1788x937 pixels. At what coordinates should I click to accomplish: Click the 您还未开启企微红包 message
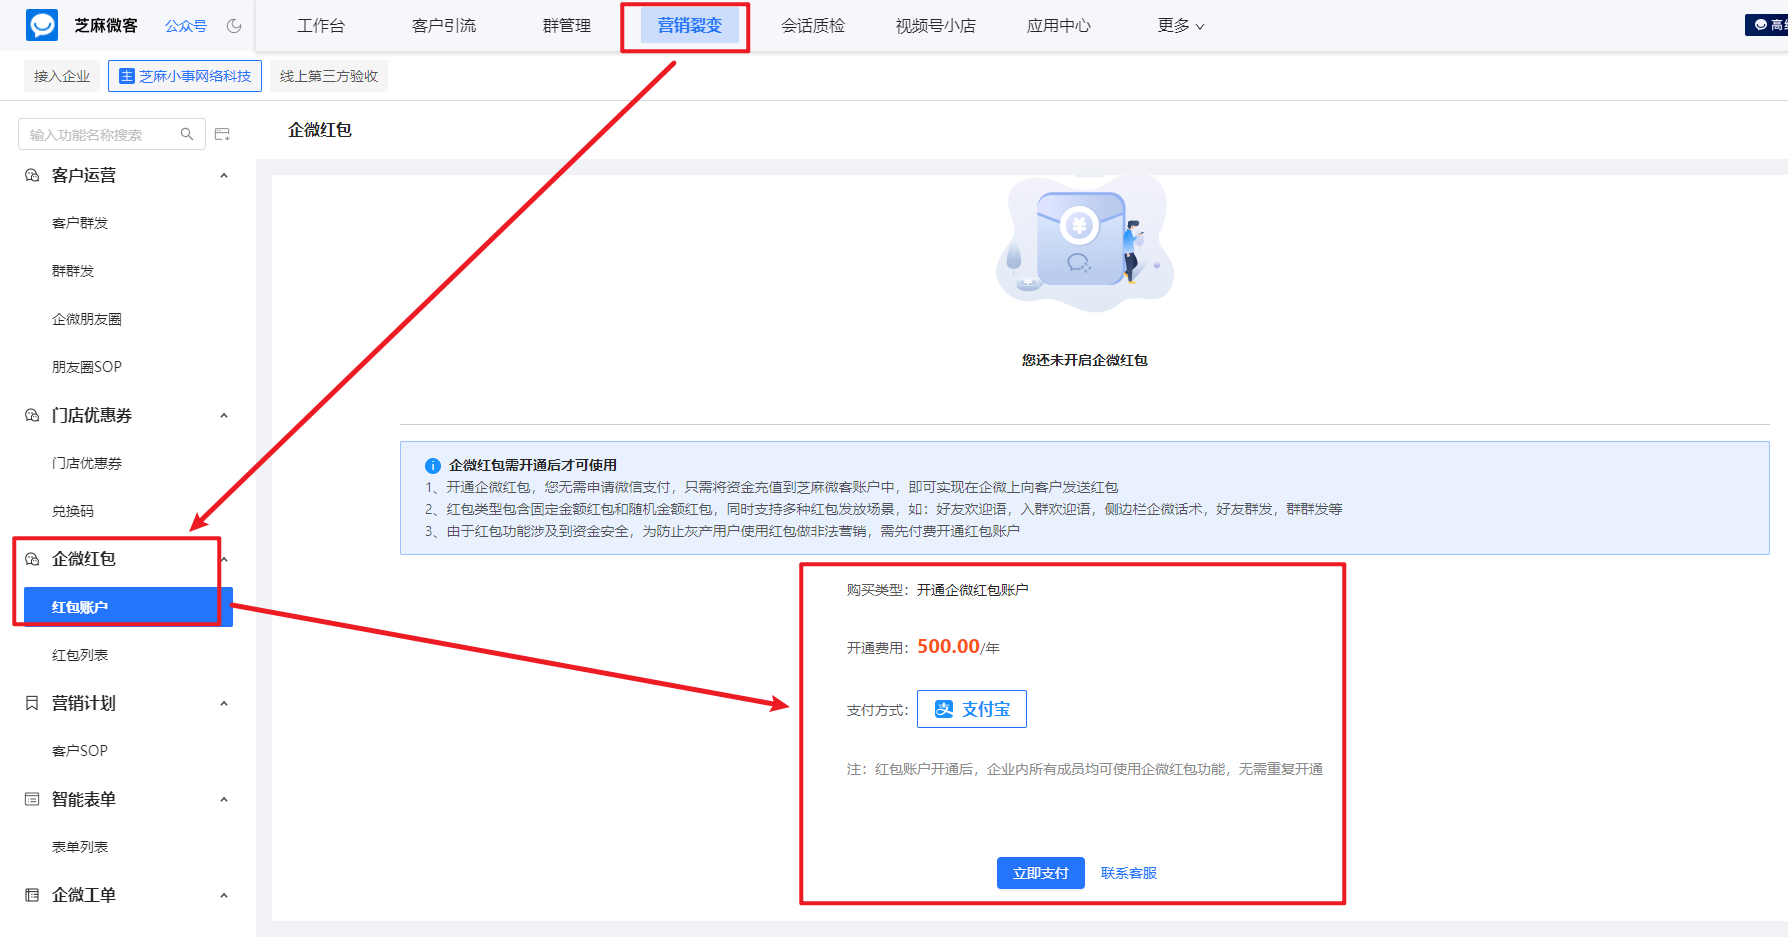(x=1085, y=360)
